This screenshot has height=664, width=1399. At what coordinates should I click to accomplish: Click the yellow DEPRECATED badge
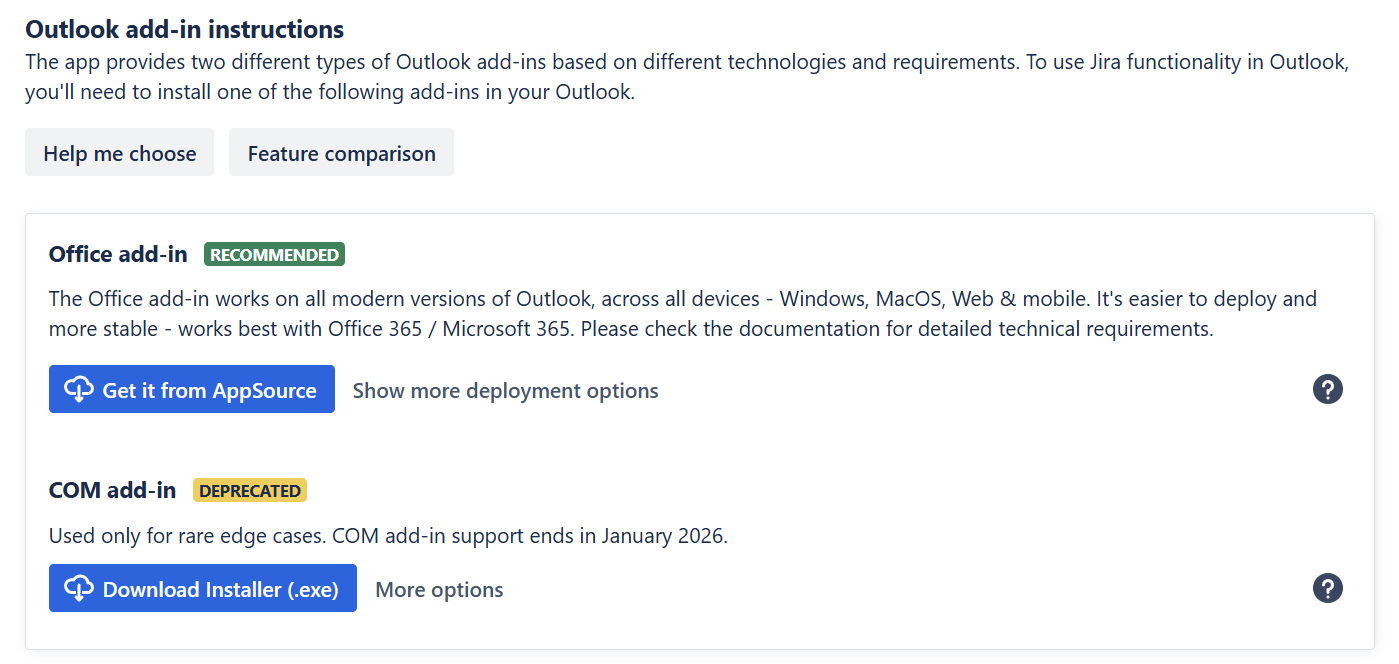click(x=249, y=491)
